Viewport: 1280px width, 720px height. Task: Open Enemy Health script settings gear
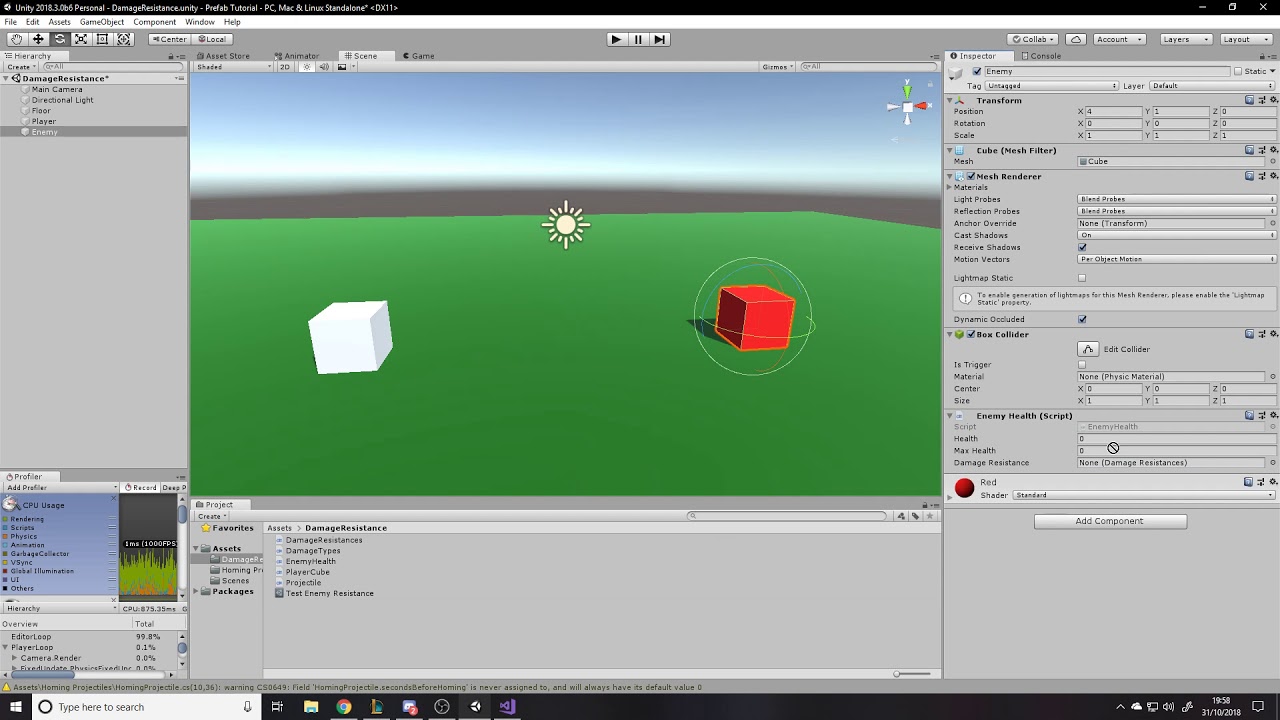click(1273, 415)
